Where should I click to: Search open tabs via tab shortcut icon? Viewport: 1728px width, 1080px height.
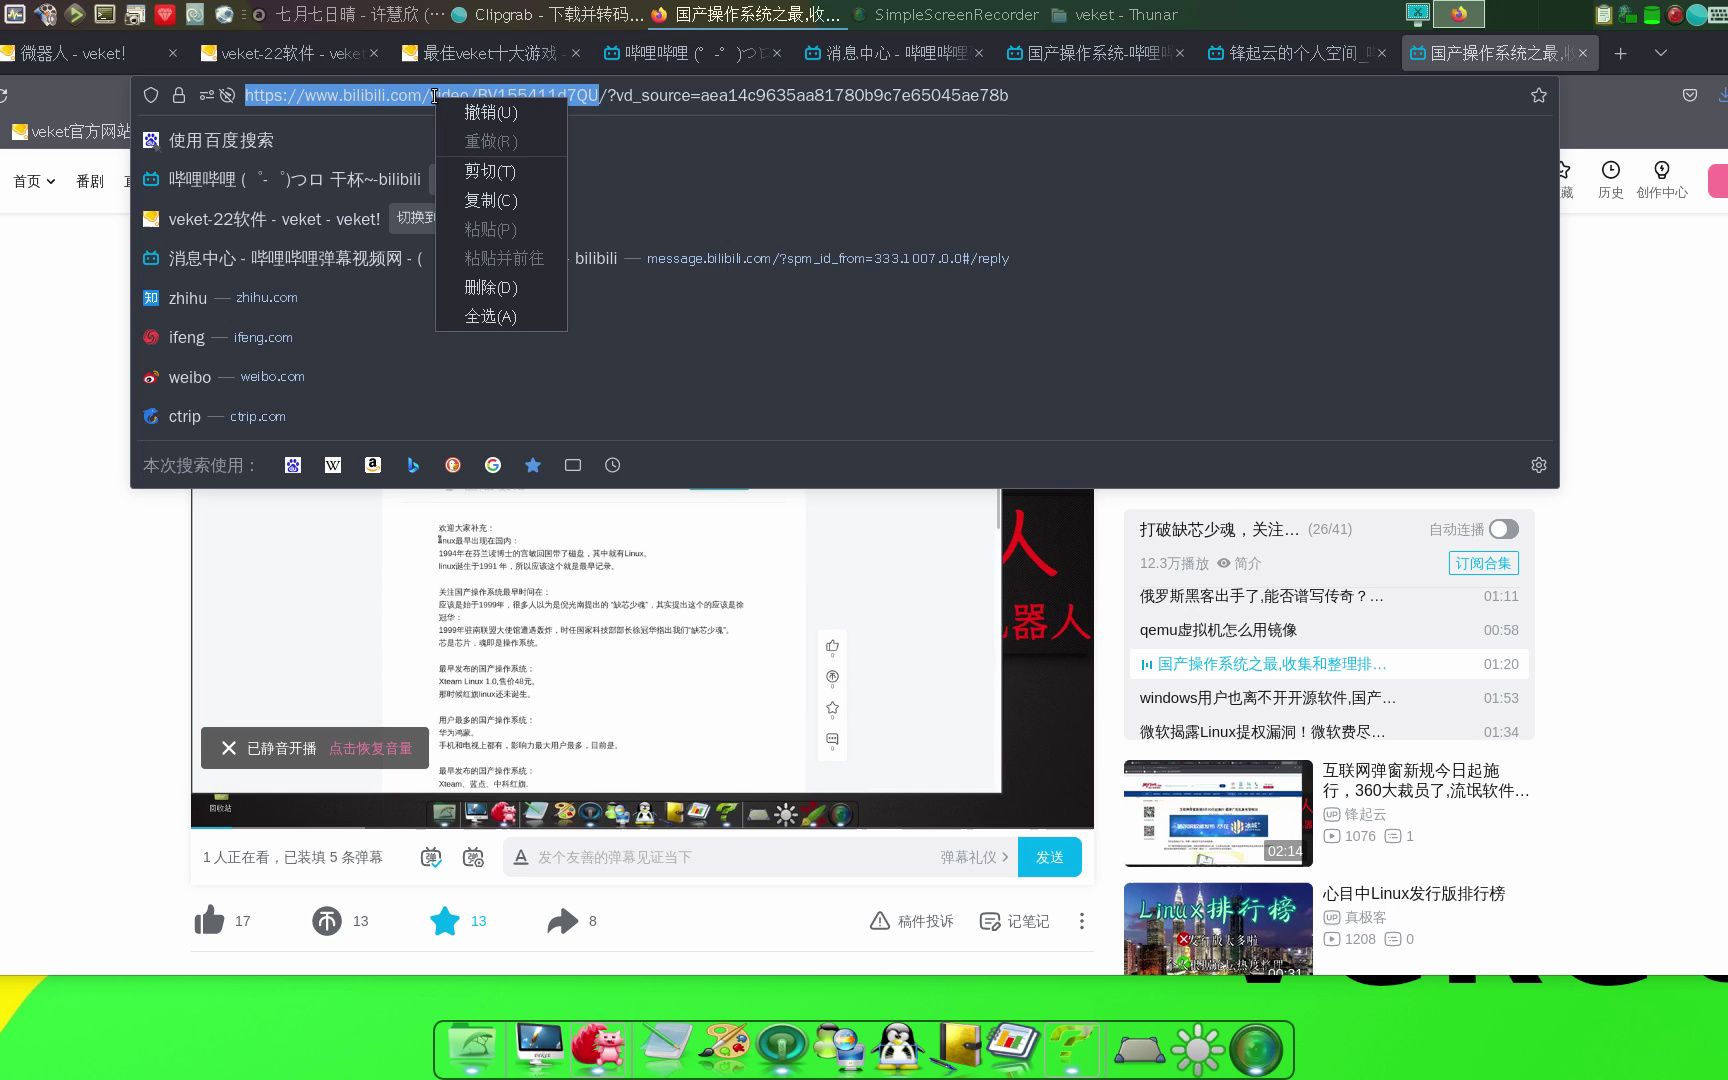pos(573,465)
